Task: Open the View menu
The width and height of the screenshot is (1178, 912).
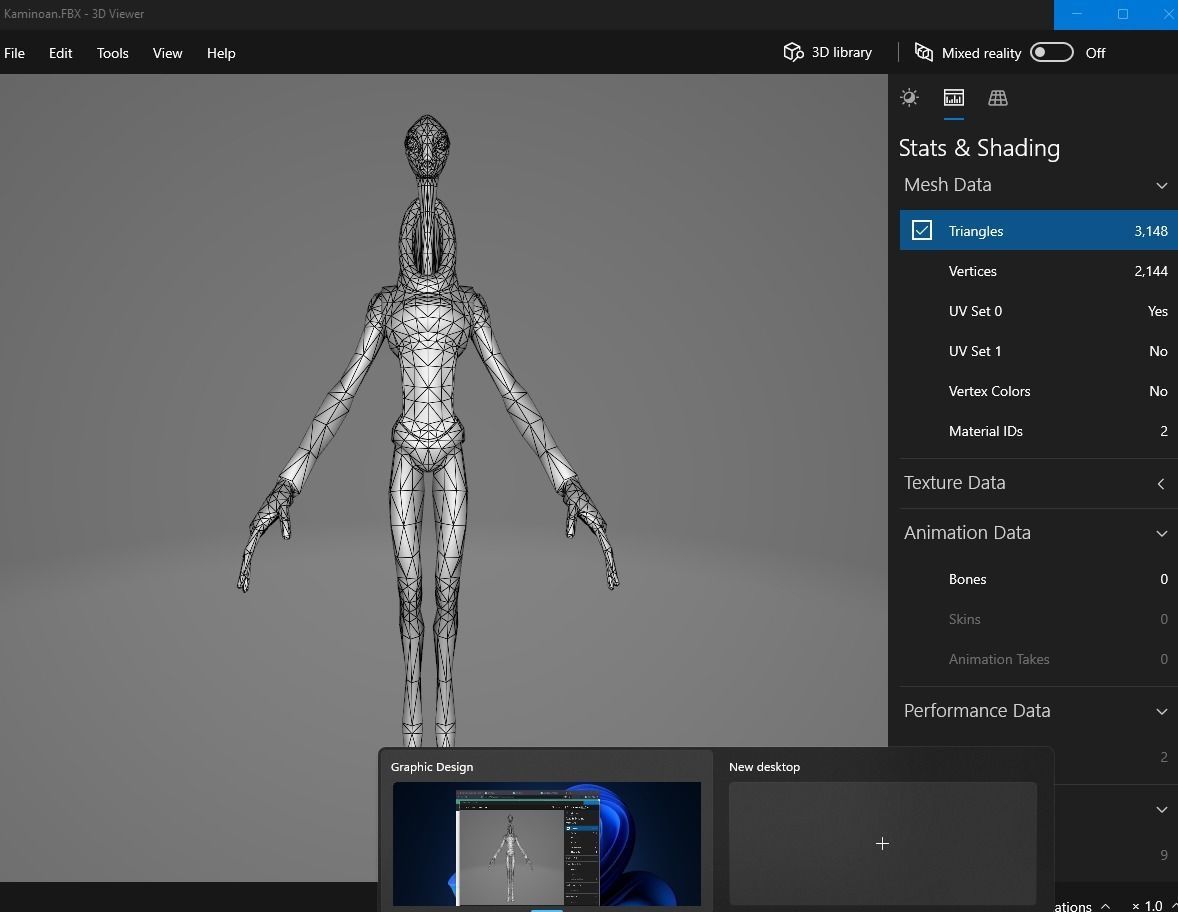Action: point(168,53)
